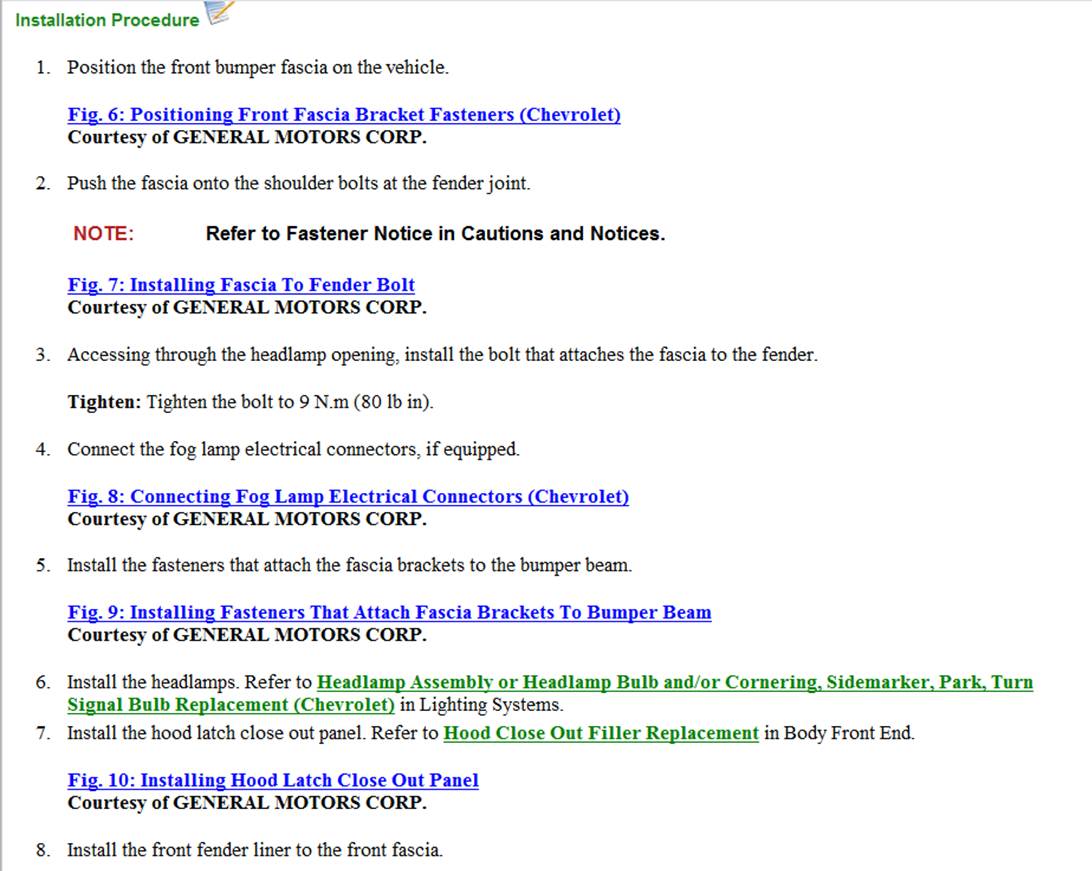Image resolution: width=1092 pixels, height=871 pixels.
Task: Click step 1 Position the front bumper fascia text
Action: tap(257, 68)
